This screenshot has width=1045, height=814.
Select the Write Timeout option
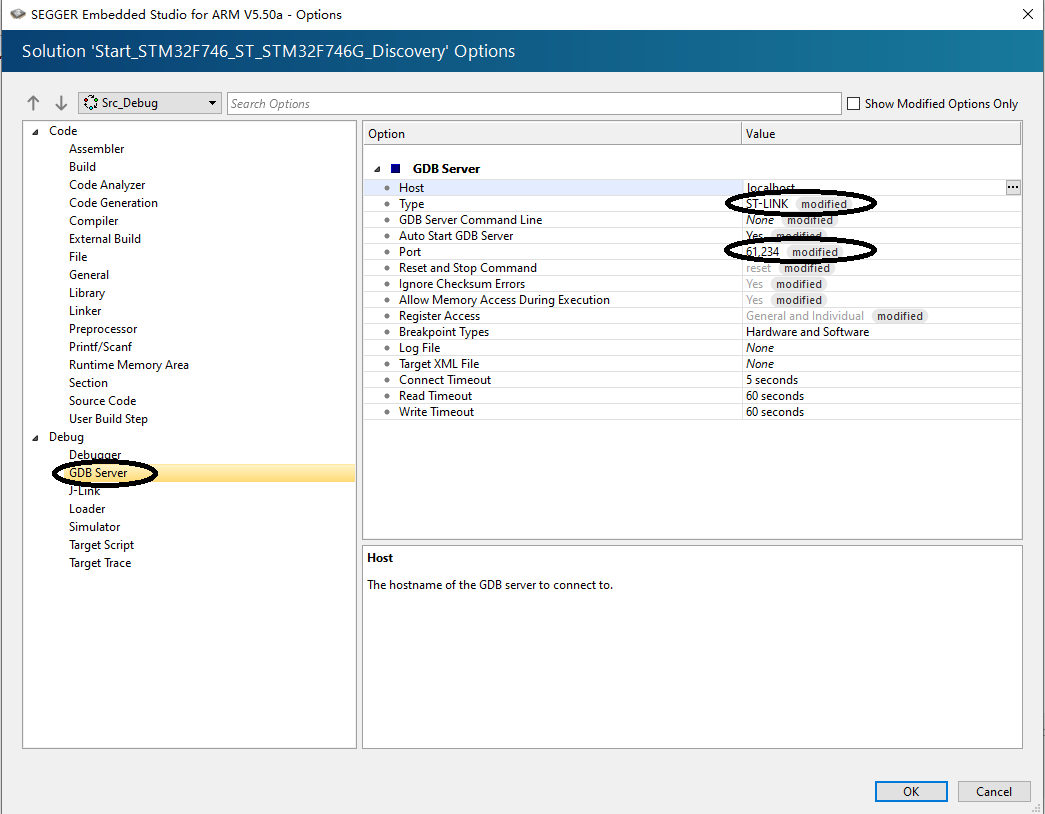click(x=692, y=411)
